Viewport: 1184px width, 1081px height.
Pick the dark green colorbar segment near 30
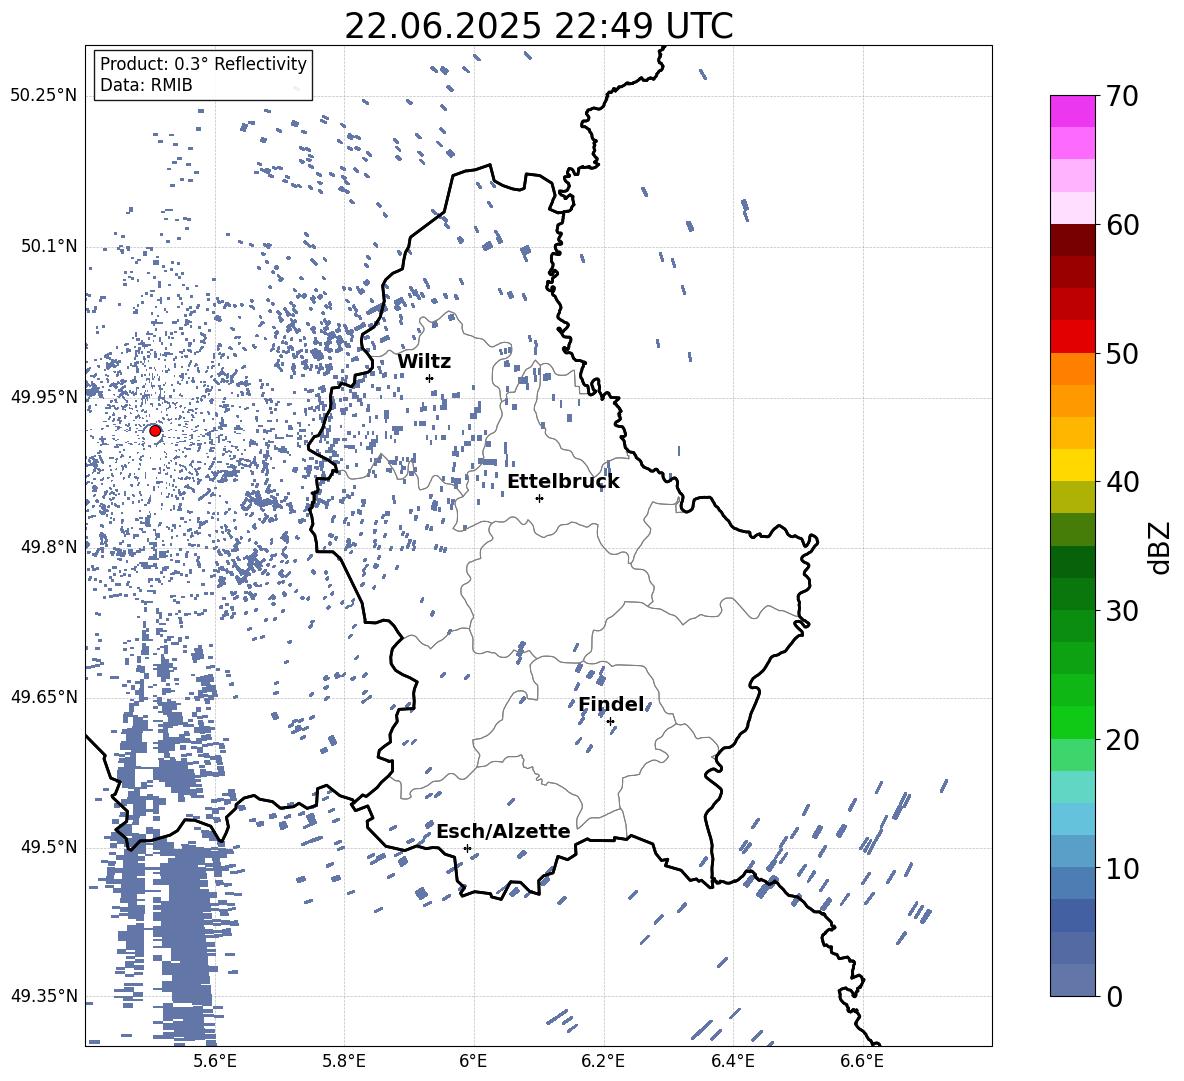pyautogui.click(x=1072, y=594)
